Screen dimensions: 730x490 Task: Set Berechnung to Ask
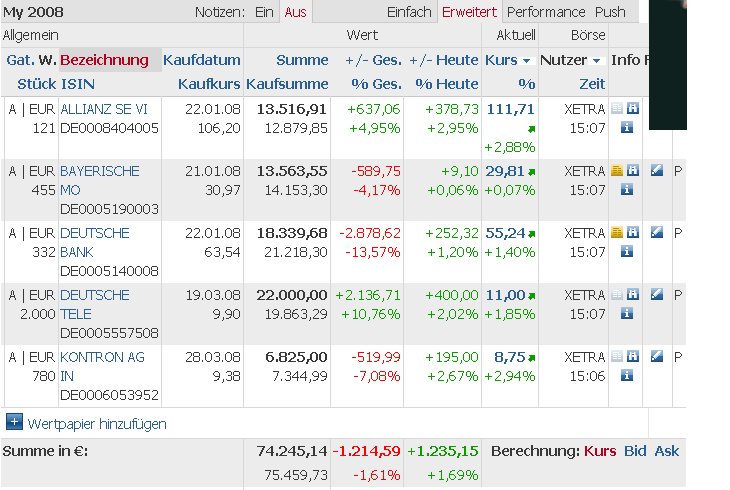pos(667,451)
